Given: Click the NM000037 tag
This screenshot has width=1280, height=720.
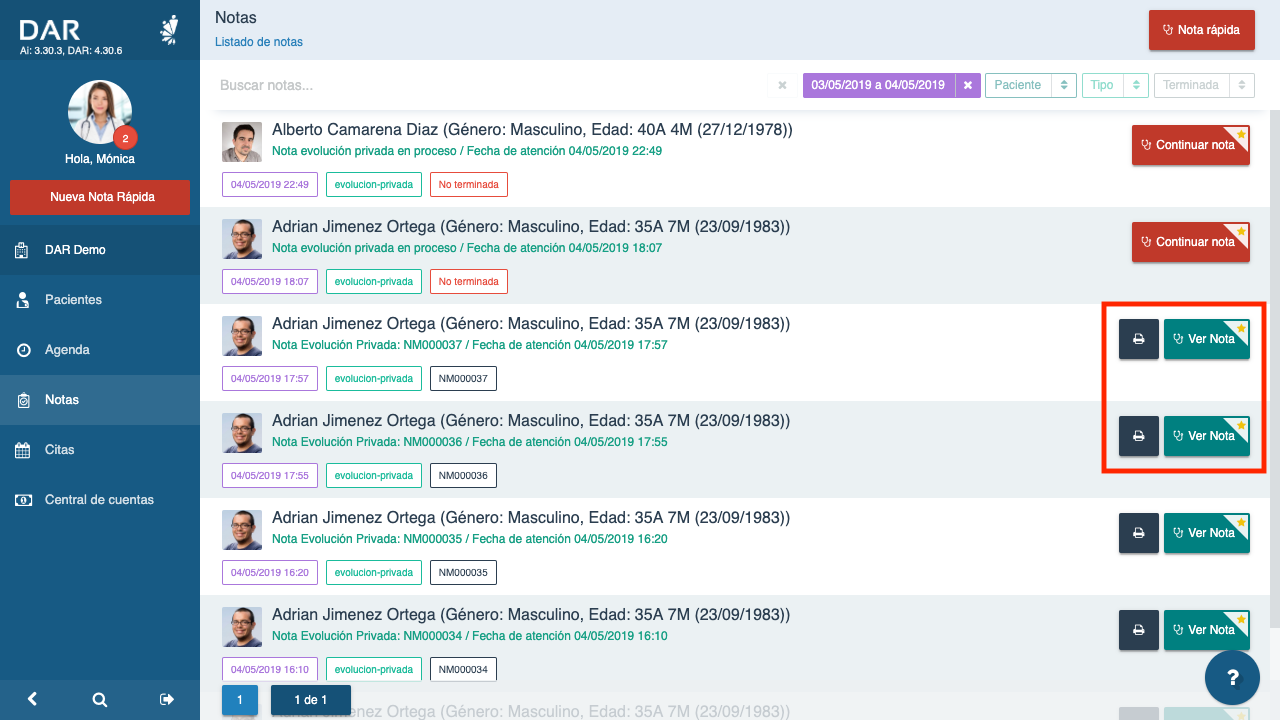Looking at the screenshot, I should click(463, 379).
